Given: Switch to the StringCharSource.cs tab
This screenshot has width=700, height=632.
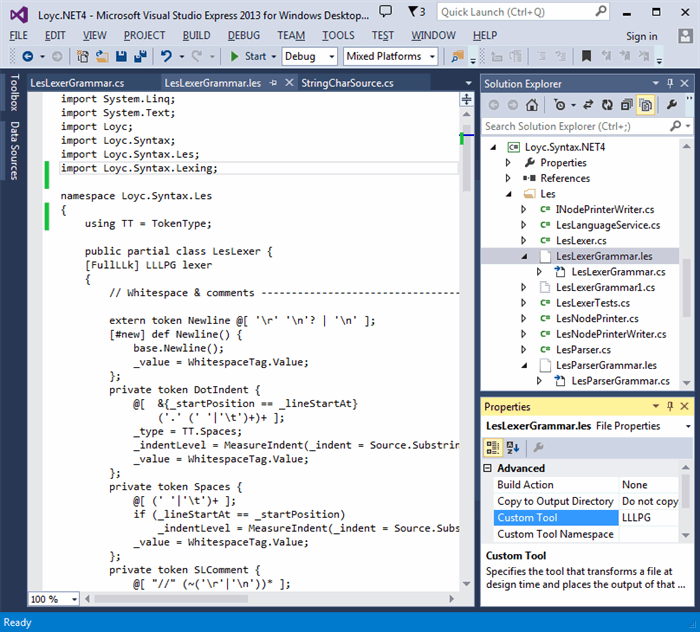Looking at the screenshot, I should coord(347,83).
